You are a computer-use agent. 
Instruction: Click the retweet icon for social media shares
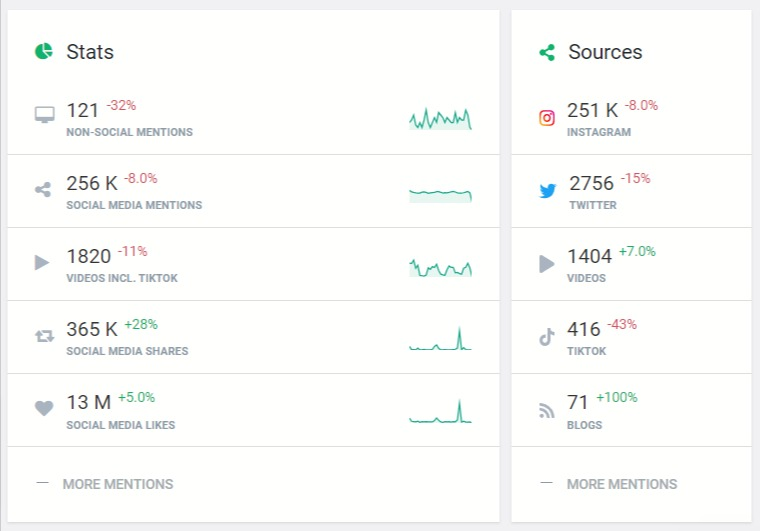45,336
